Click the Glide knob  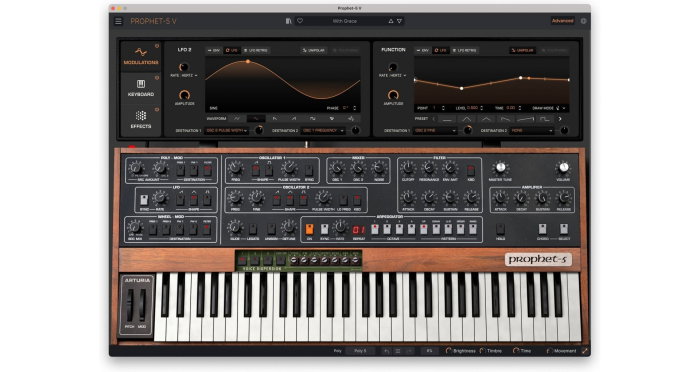[x=234, y=227]
